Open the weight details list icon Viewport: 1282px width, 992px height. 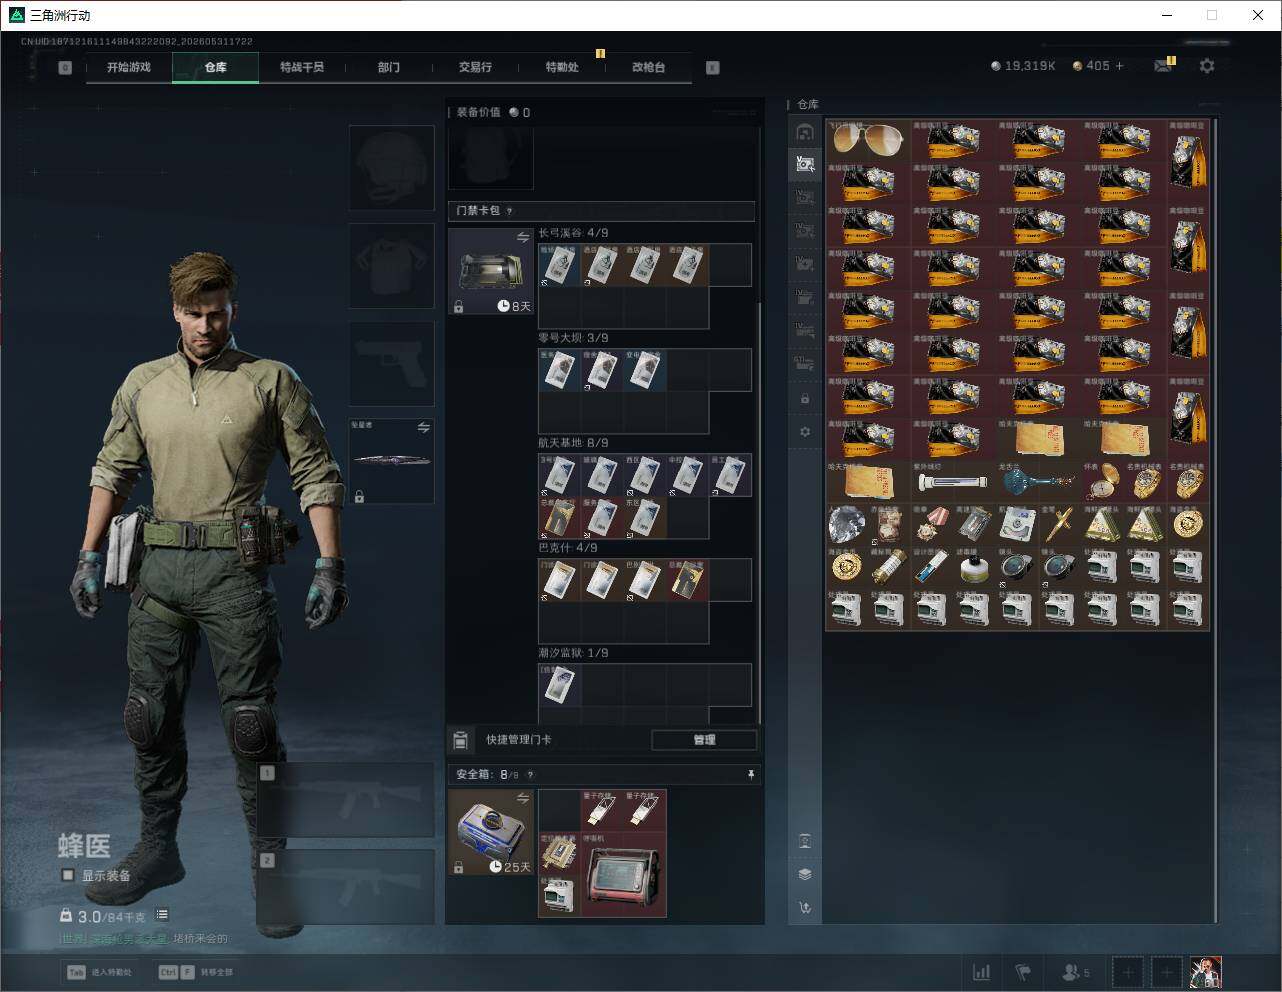click(x=162, y=914)
